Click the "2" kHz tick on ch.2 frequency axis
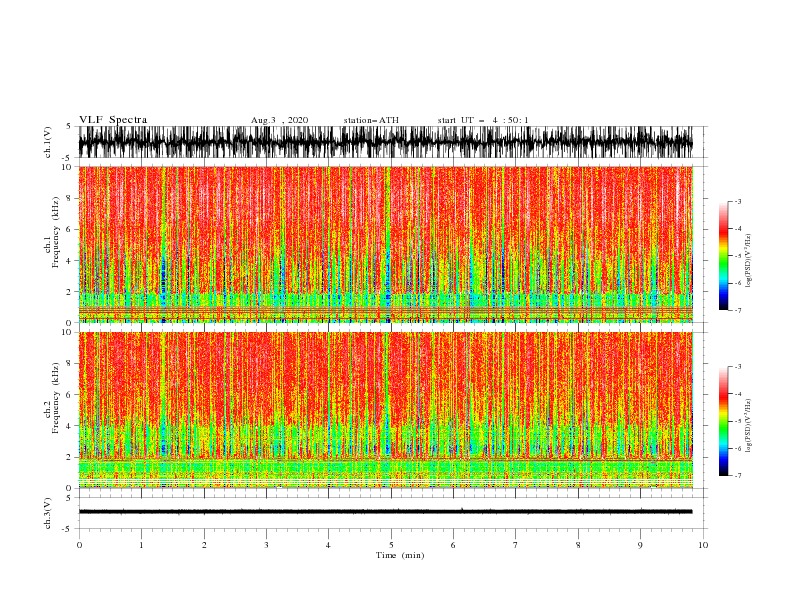Screen dimensions: 792x612 click(69, 457)
